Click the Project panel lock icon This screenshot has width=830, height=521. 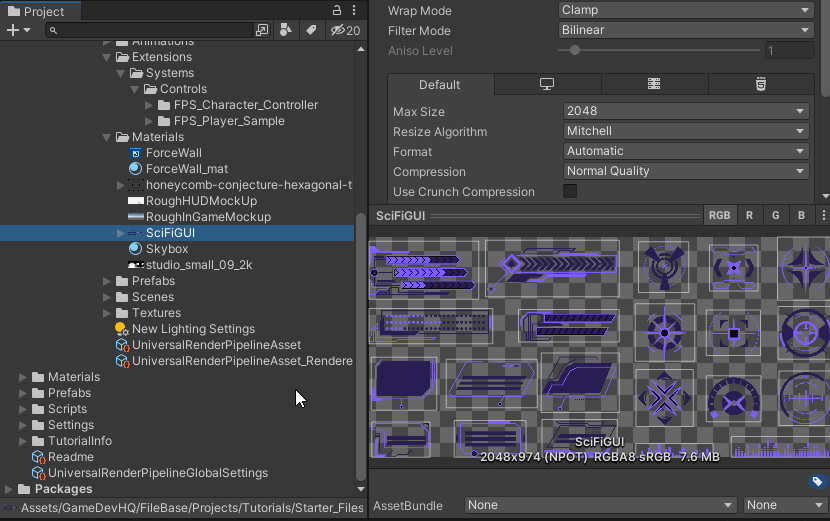click(x=337, y=10)
